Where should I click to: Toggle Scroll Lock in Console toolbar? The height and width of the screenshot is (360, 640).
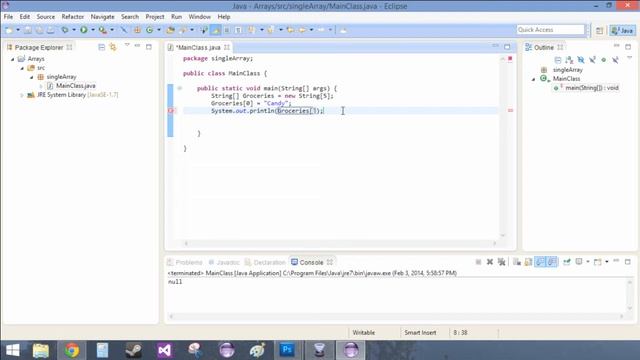click(x=528, y=262)
